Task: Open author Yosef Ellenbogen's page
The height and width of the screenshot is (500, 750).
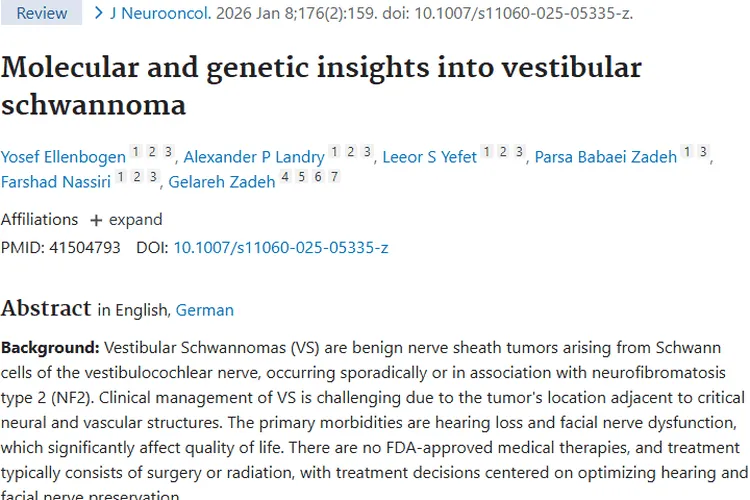Action: [63, 156]
